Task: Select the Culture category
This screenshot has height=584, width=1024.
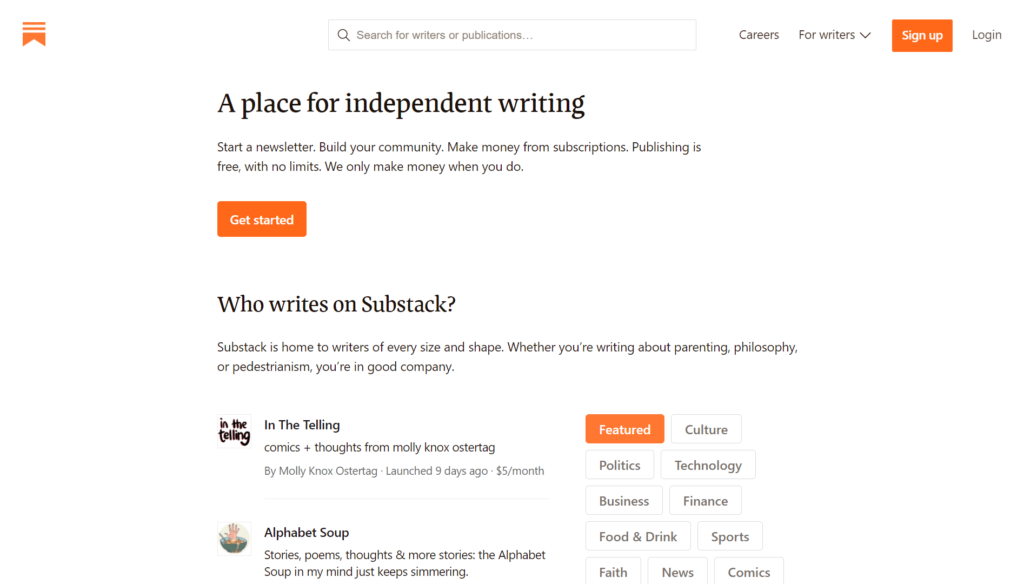Action: [706, 429]
